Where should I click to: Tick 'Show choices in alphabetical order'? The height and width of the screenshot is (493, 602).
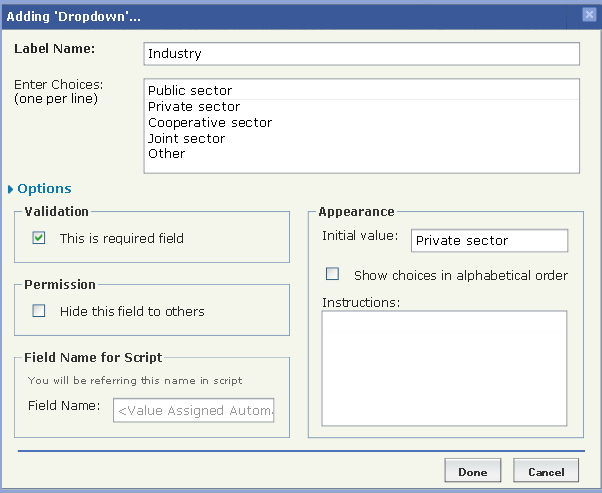333,274
